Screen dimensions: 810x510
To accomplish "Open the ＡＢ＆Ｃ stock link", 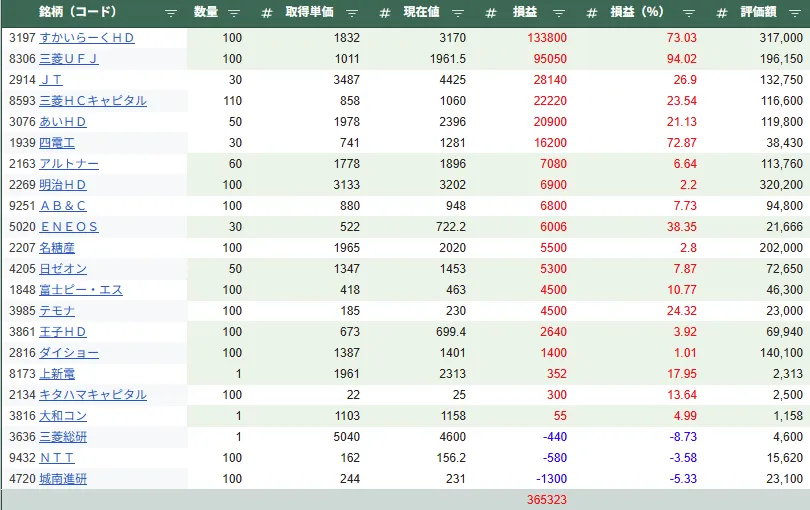I will click(63, 206).
